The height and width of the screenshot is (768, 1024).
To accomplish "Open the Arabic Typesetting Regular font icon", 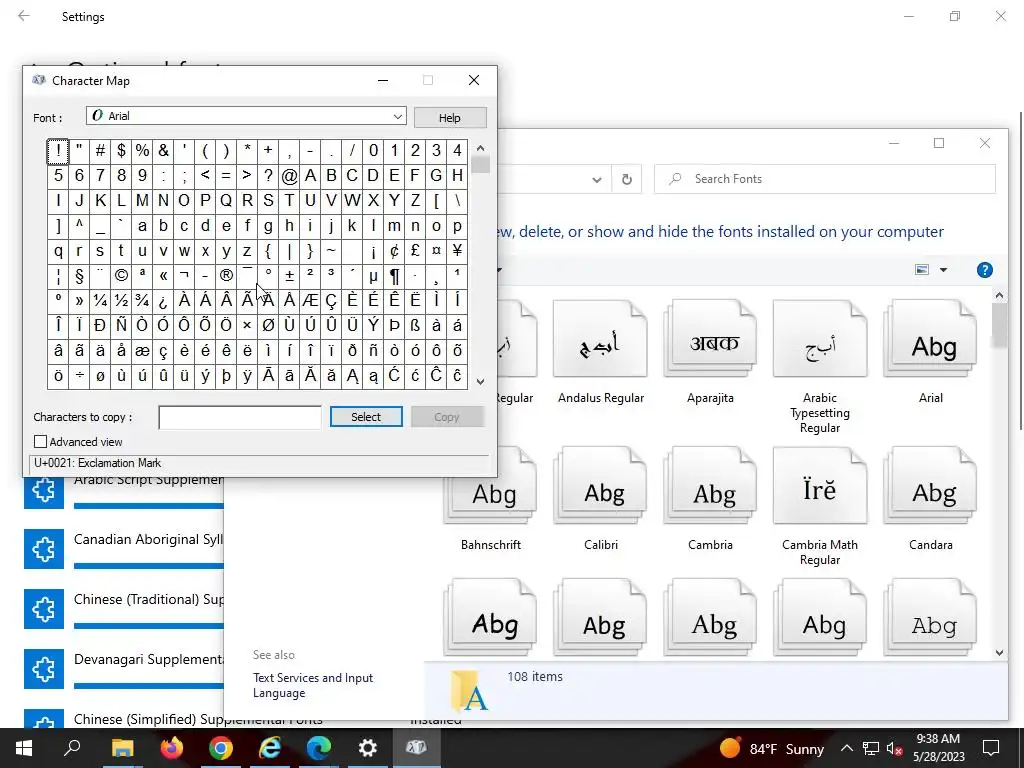I will 820,339.
